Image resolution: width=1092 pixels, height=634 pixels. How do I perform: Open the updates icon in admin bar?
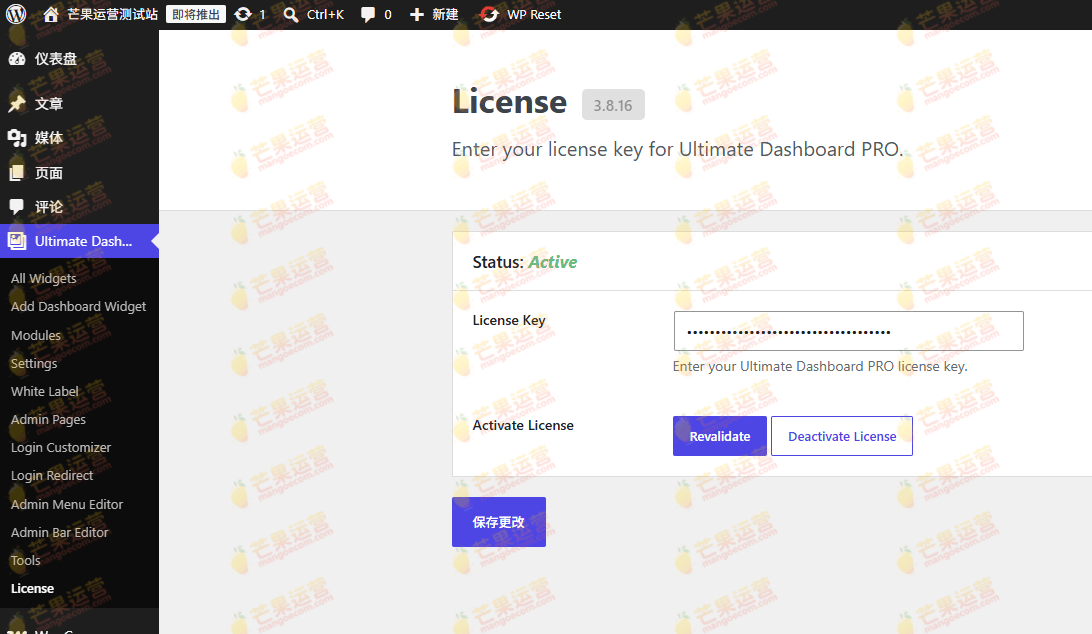pyautogui.click(x=242, y=14)
